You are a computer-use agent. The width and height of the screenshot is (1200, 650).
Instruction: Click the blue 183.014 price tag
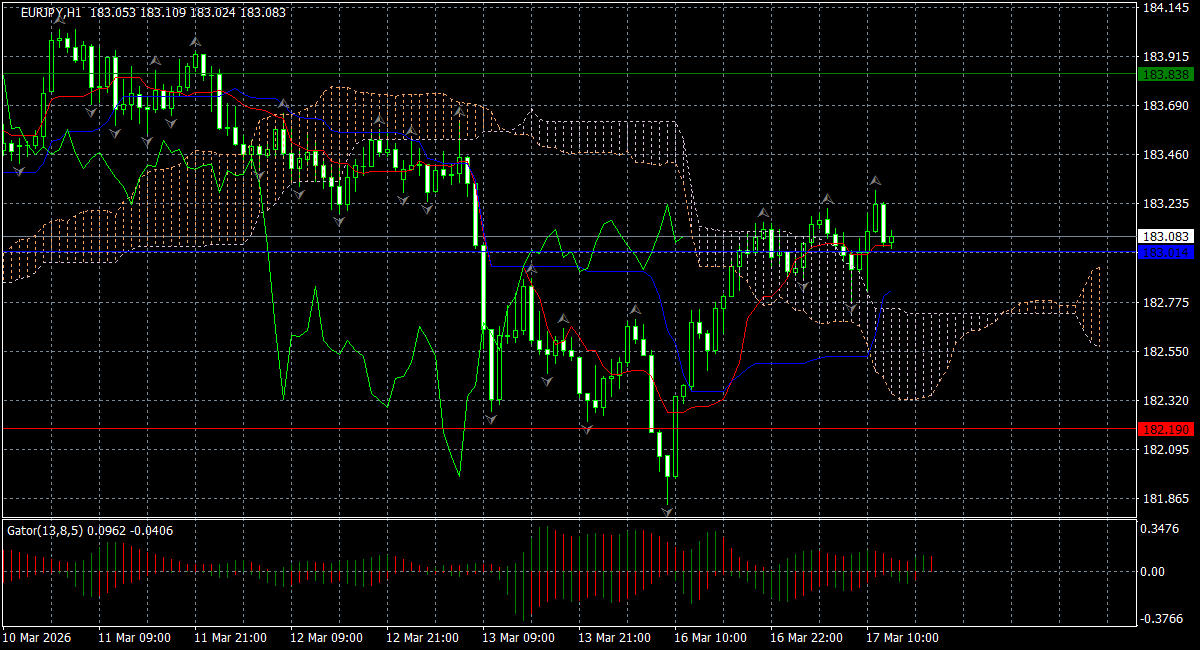pyautogui.click(x=1165, y=252)
